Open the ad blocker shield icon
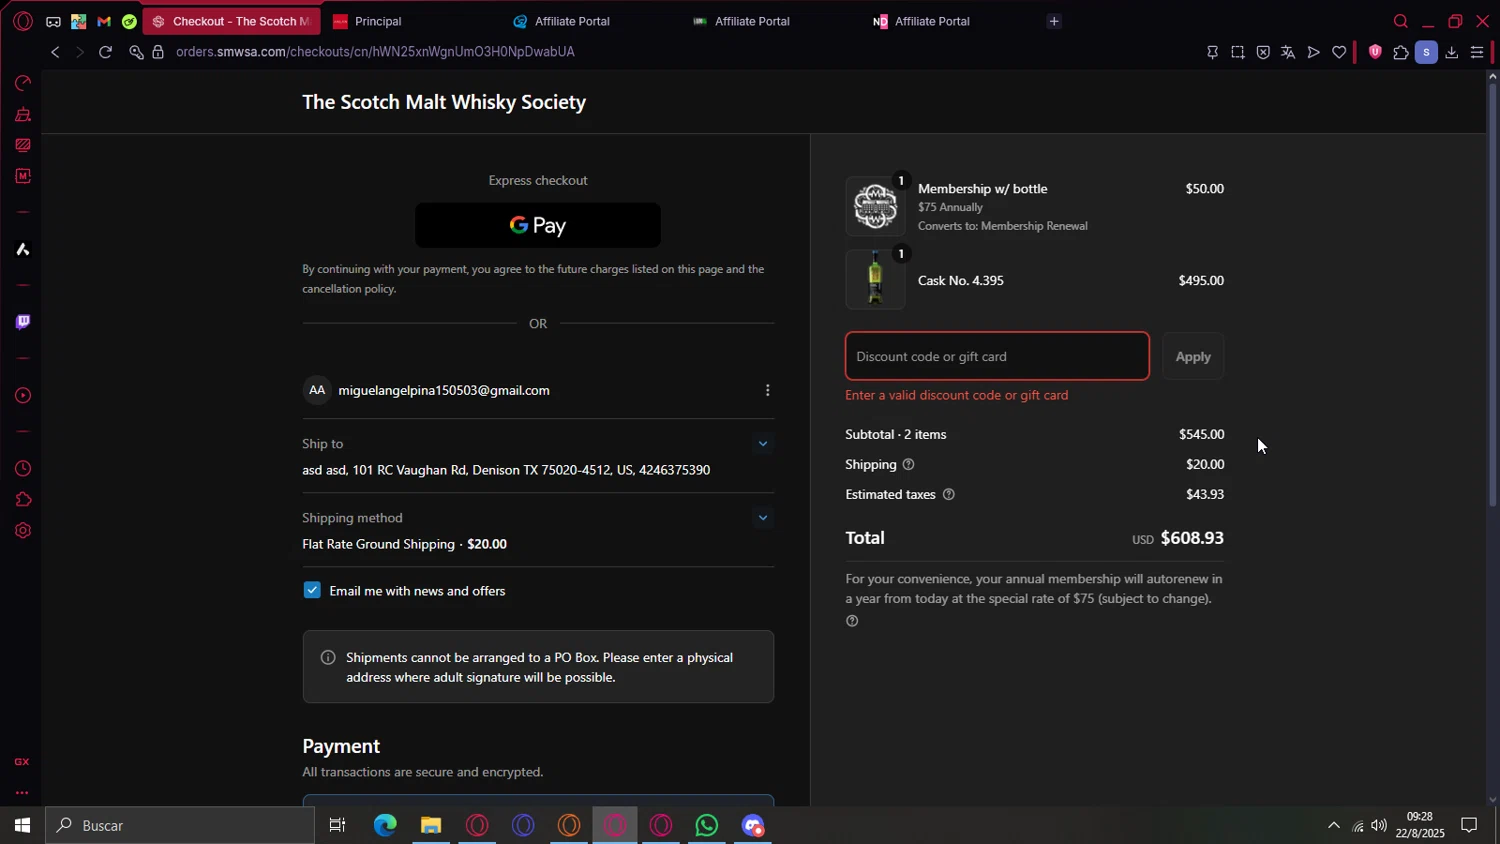The width and height of the screenshot is (1500, 844). (x=1263, y=52)
